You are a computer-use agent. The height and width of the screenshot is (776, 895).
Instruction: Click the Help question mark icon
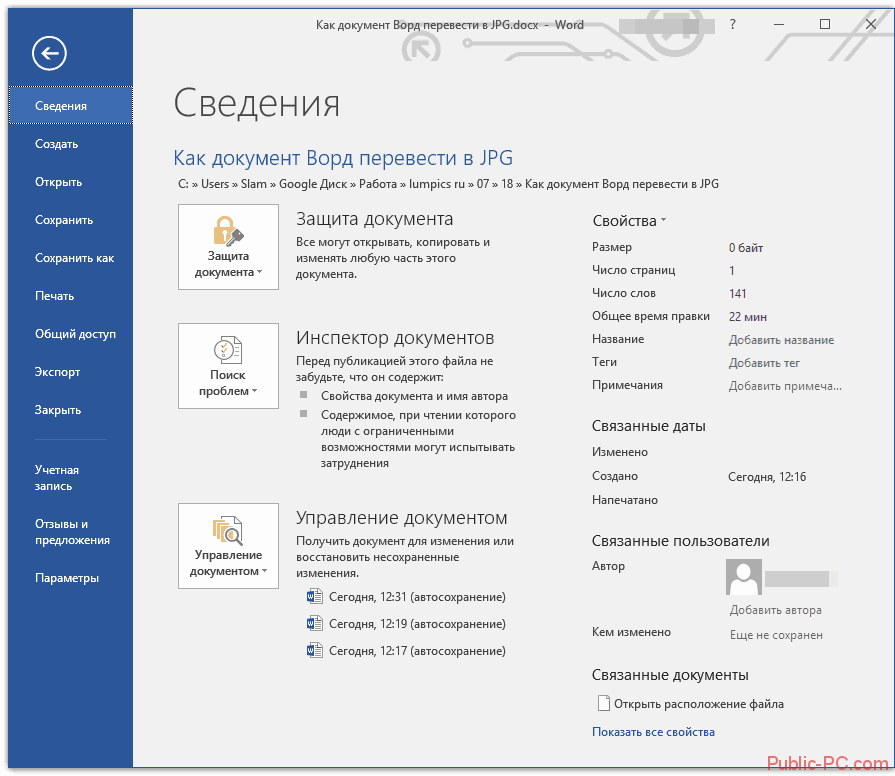coord(733,24)
